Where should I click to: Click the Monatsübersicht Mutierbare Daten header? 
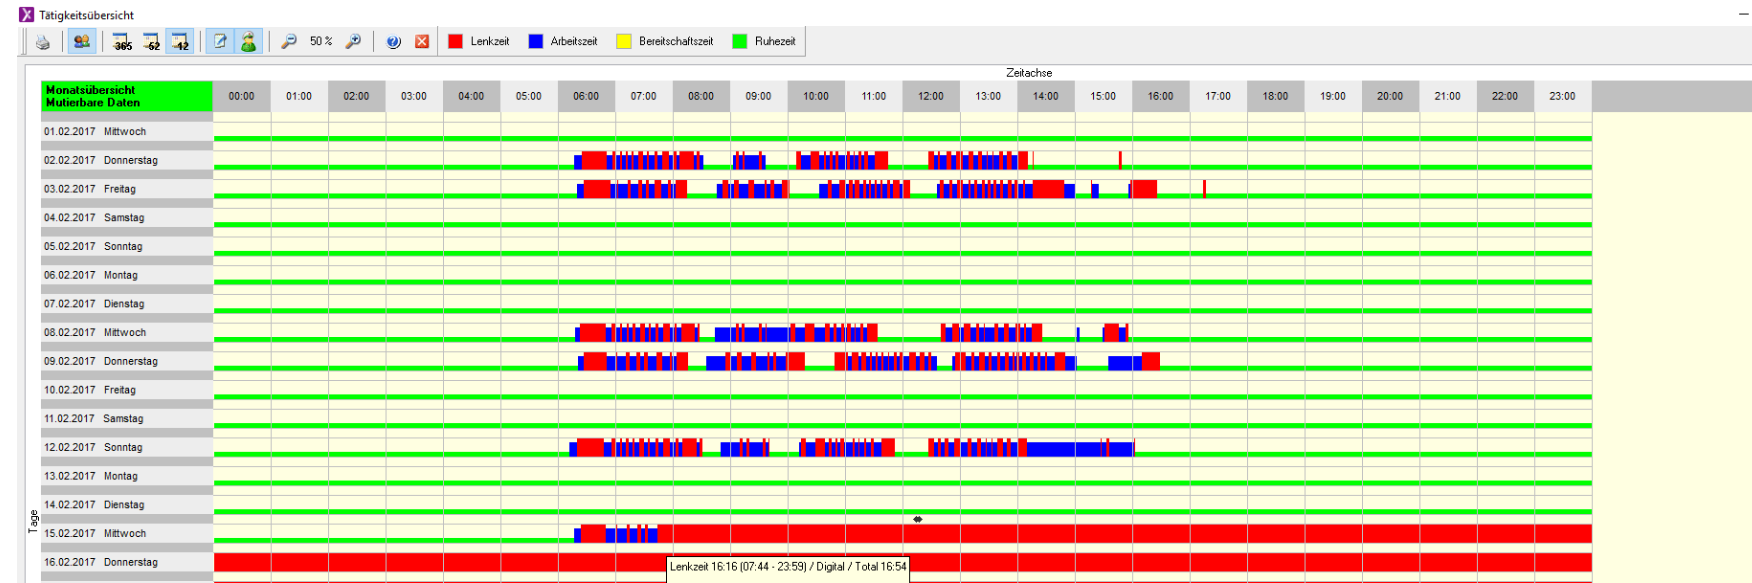[126, 96]
